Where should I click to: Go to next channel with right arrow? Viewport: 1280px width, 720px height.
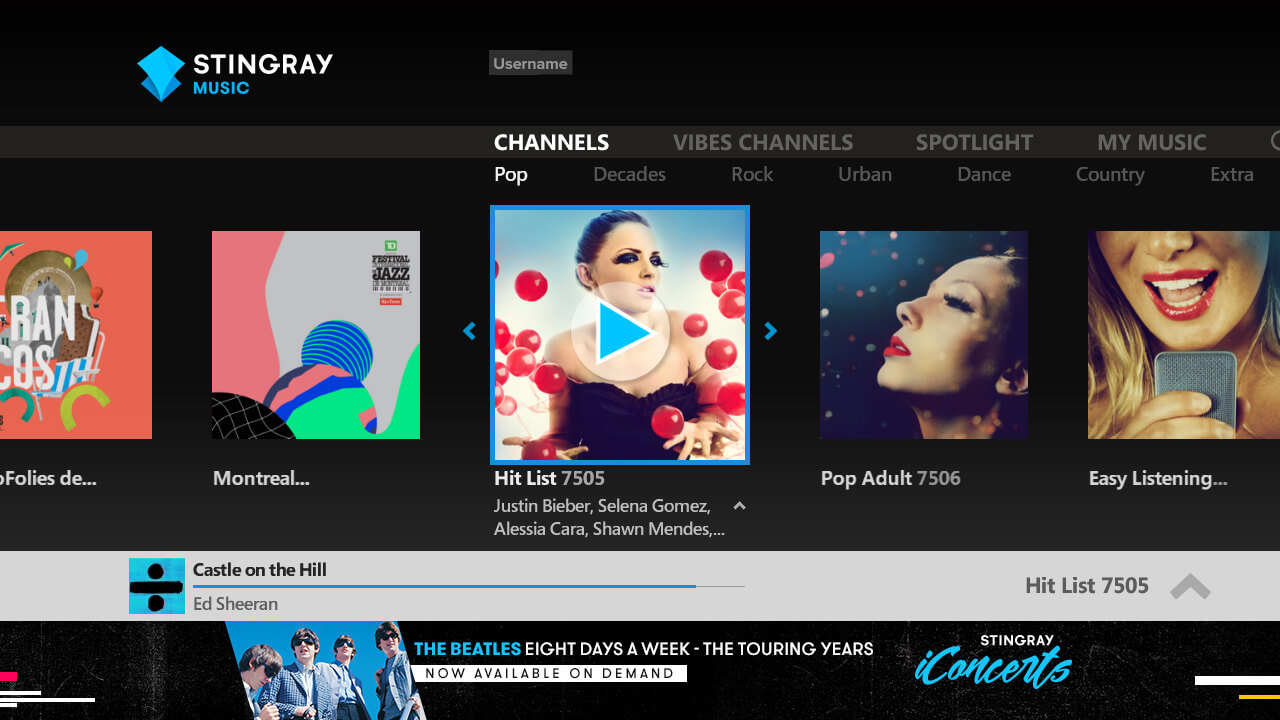click(x=770, y=331)
